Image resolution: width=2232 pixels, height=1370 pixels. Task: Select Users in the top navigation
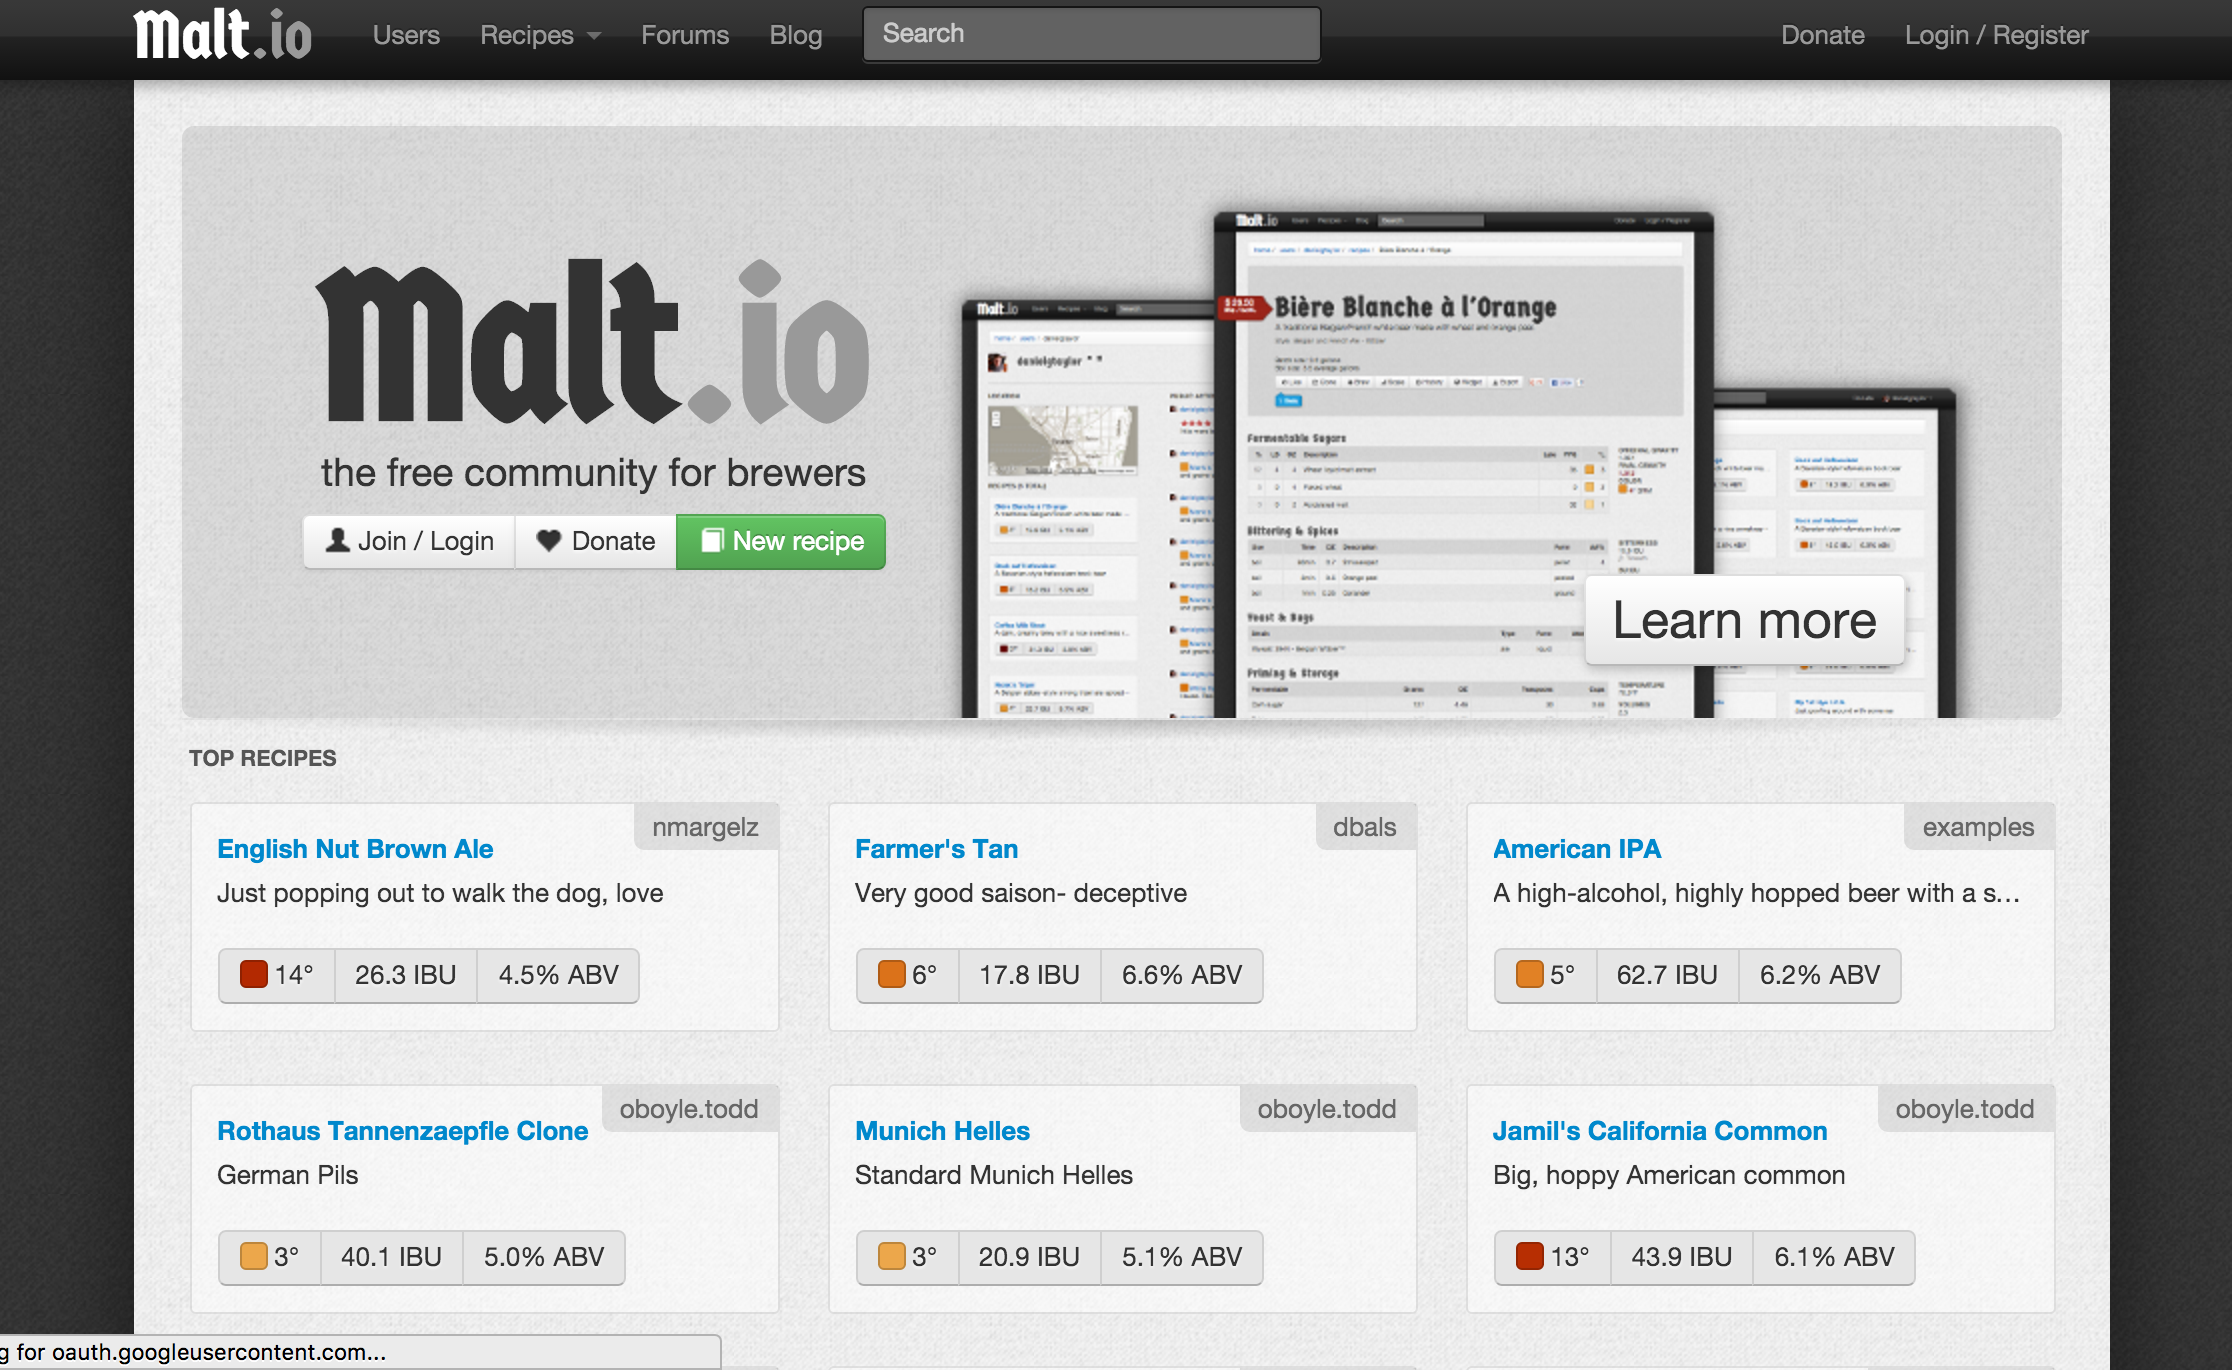click(x=406, y=34)
